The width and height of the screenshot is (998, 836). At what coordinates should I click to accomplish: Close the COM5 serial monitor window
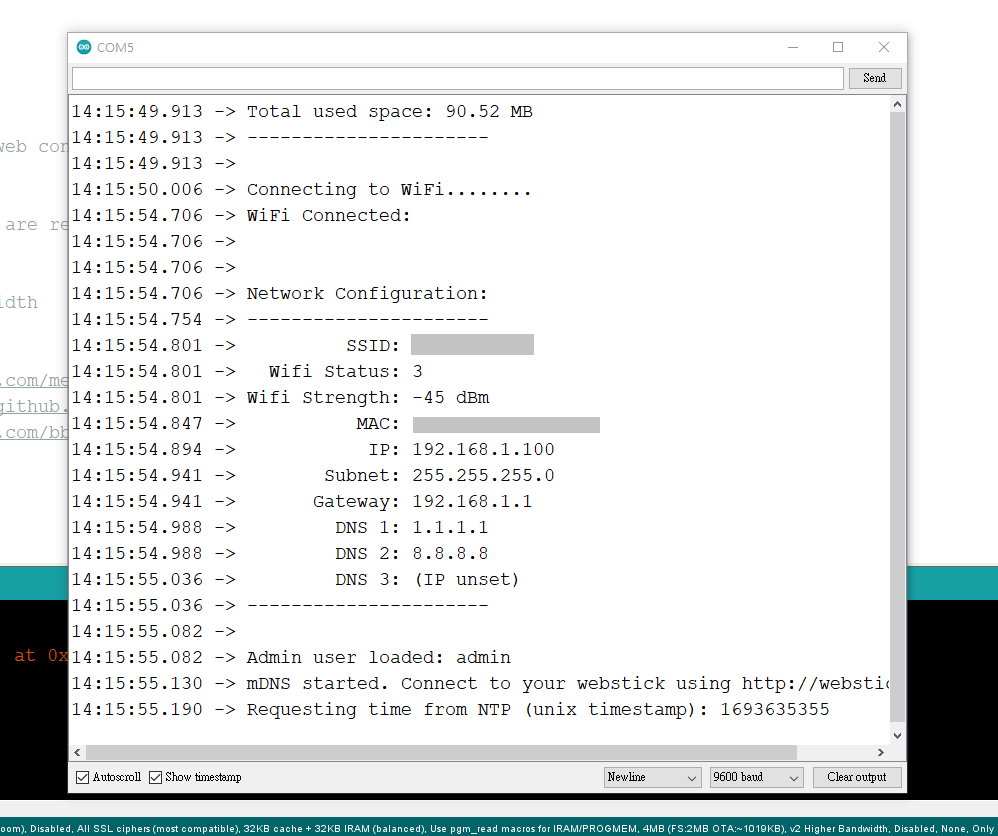(x=883, y=47)
